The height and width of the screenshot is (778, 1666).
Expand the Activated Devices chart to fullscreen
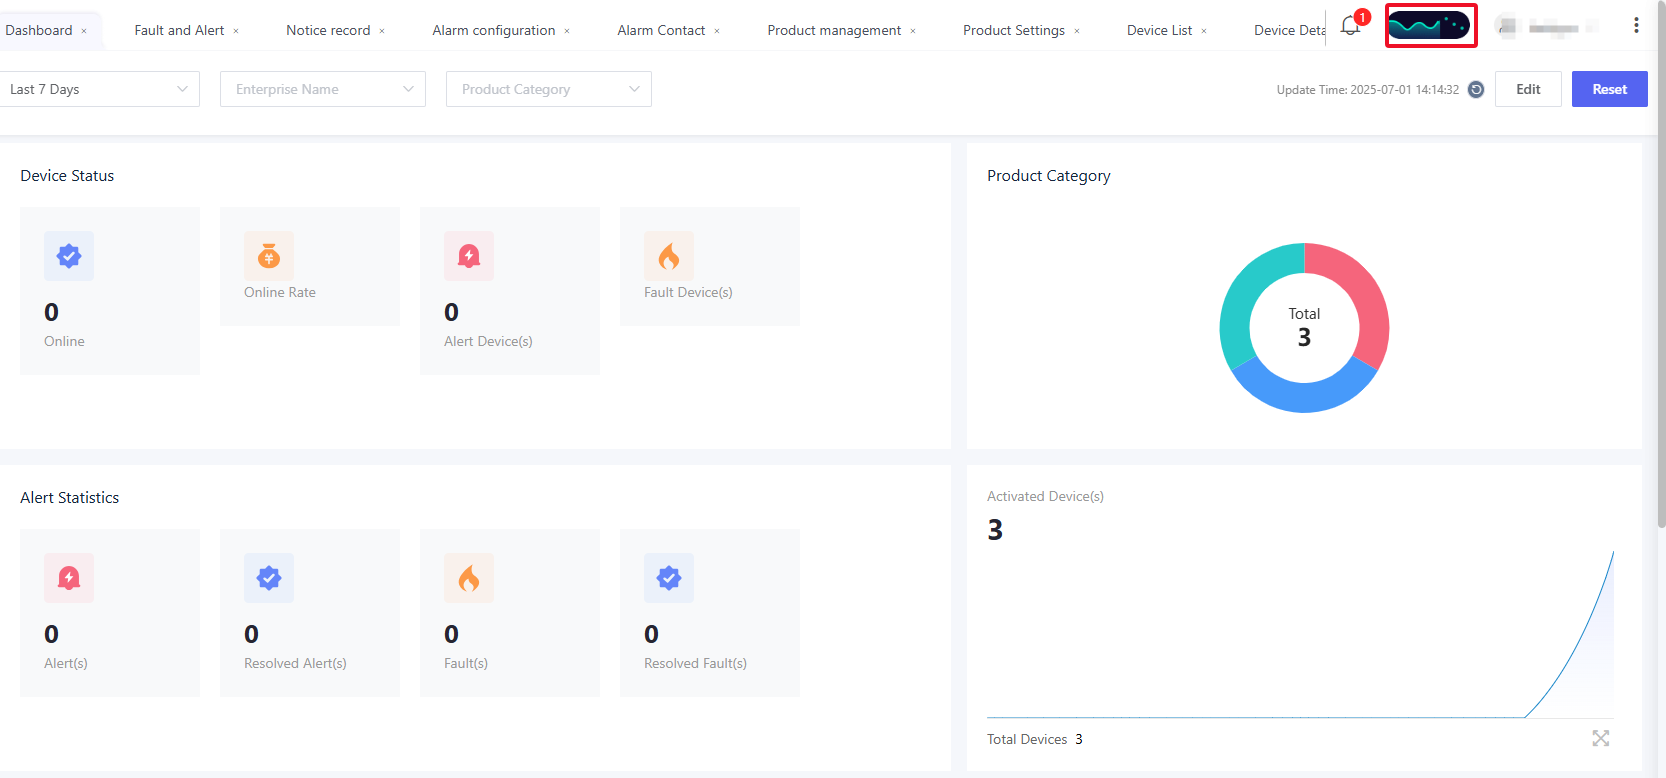click(x=1601, y=738)
